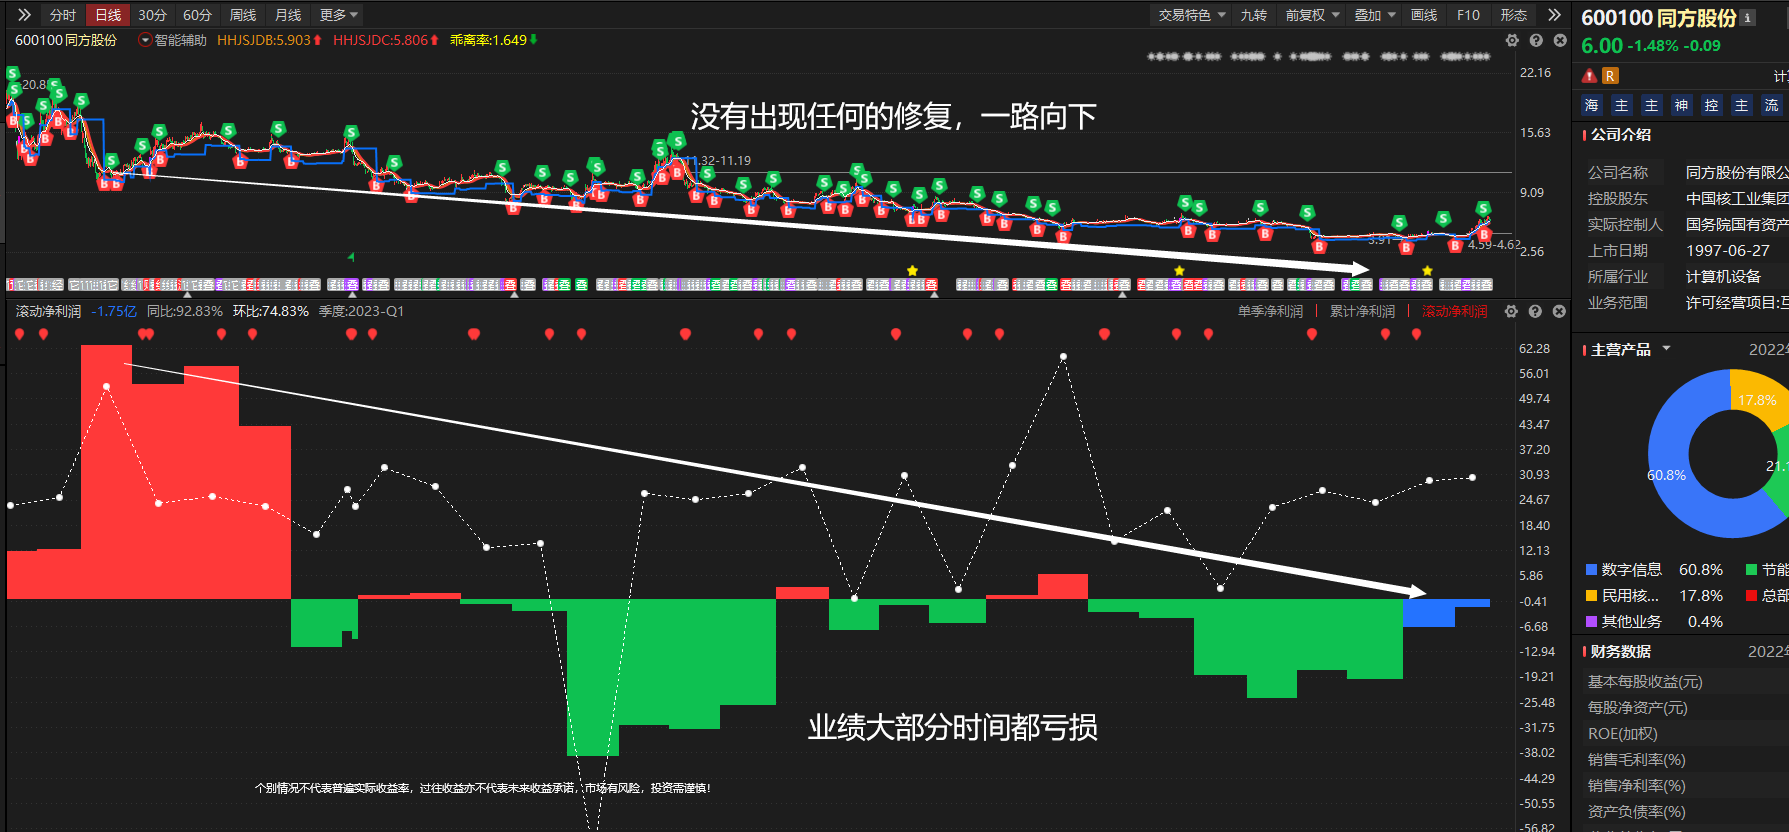
Task: Open settings gear of the profit panel
Action: click(1511, 311)
